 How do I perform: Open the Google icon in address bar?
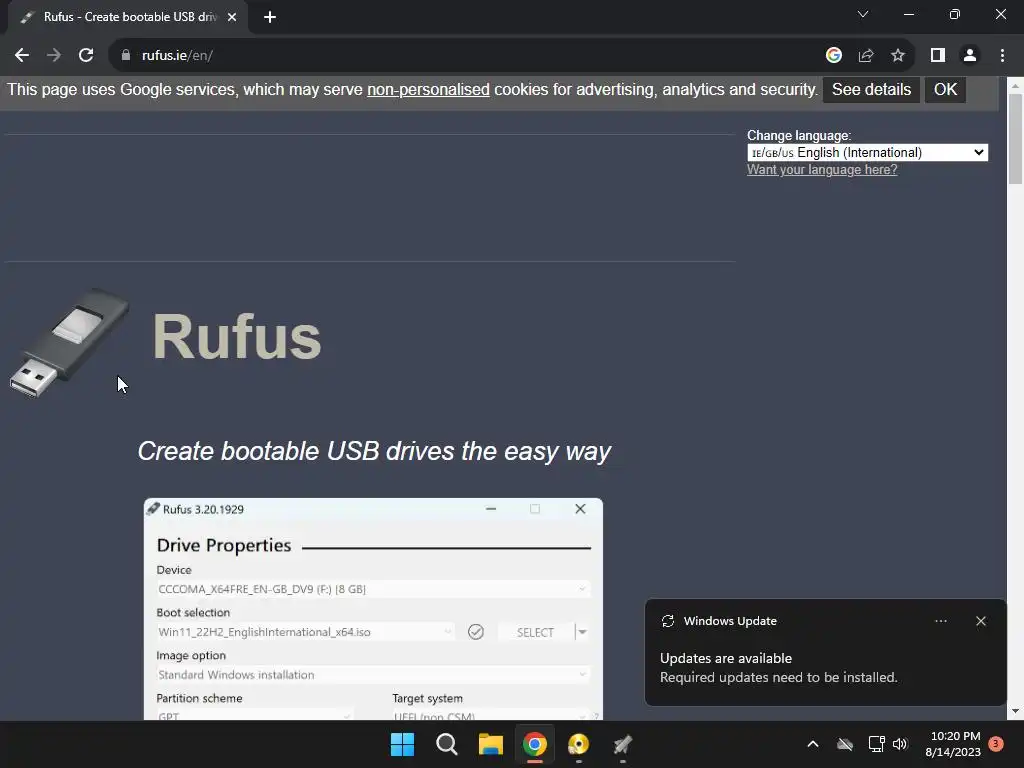[x=833, y=56]
